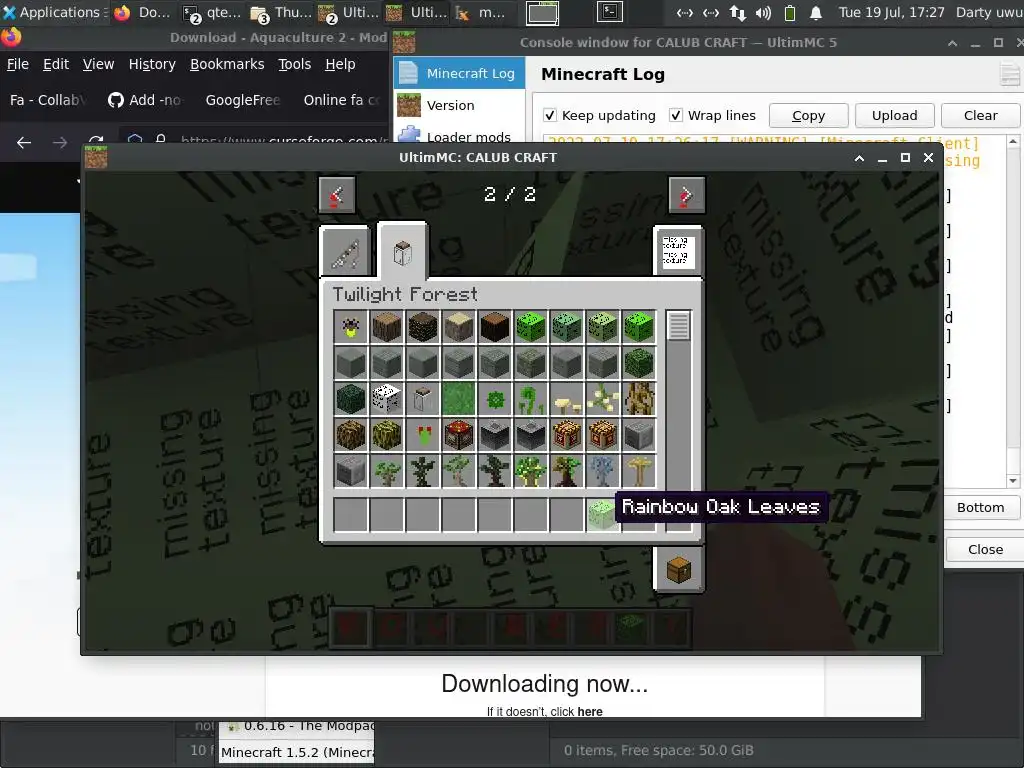The image size is (1024, 768).
Task: Open notifications bell tray icon
Action: coord(816,12)
